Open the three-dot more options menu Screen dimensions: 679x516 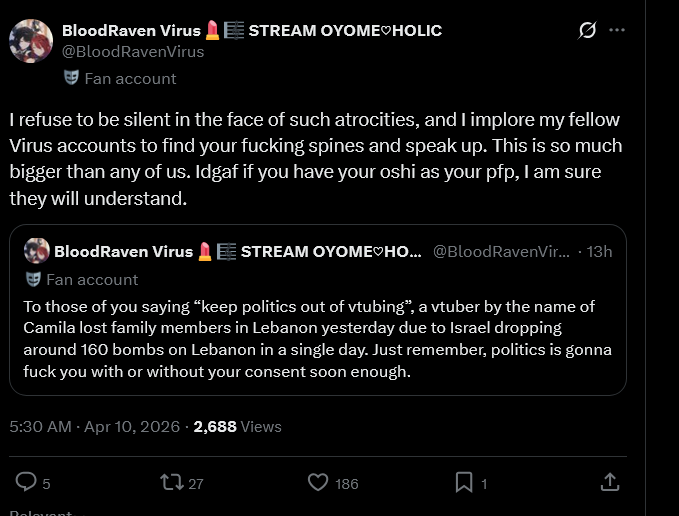click(x=617, y=30)
